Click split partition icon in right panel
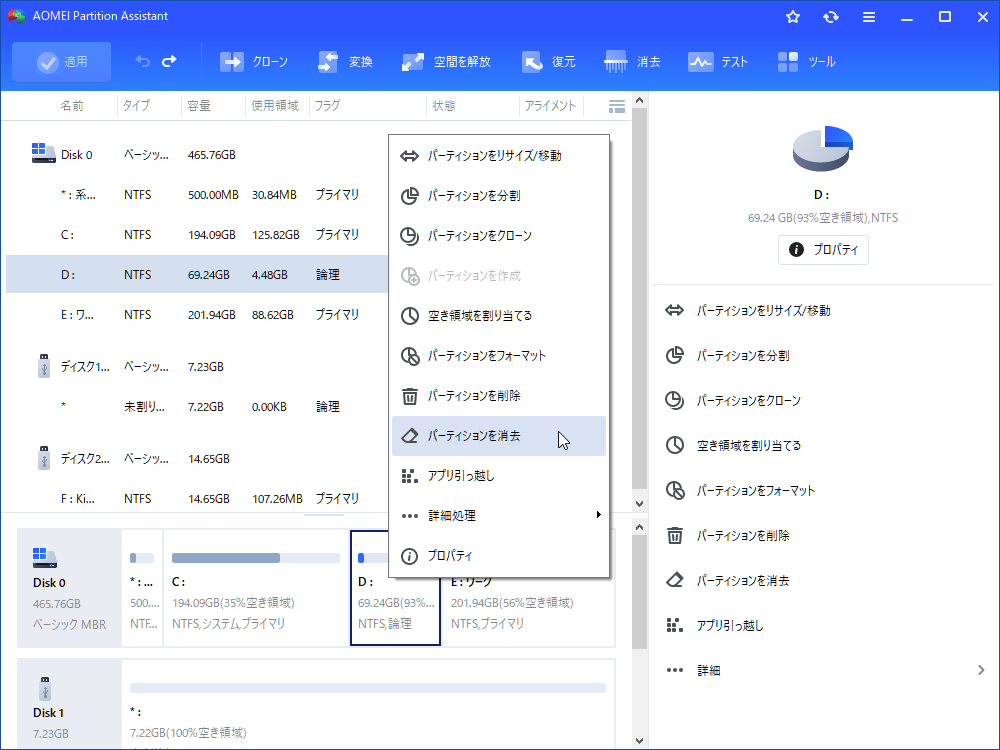Viewport: 1000px width, 750px height. [674, 355]
